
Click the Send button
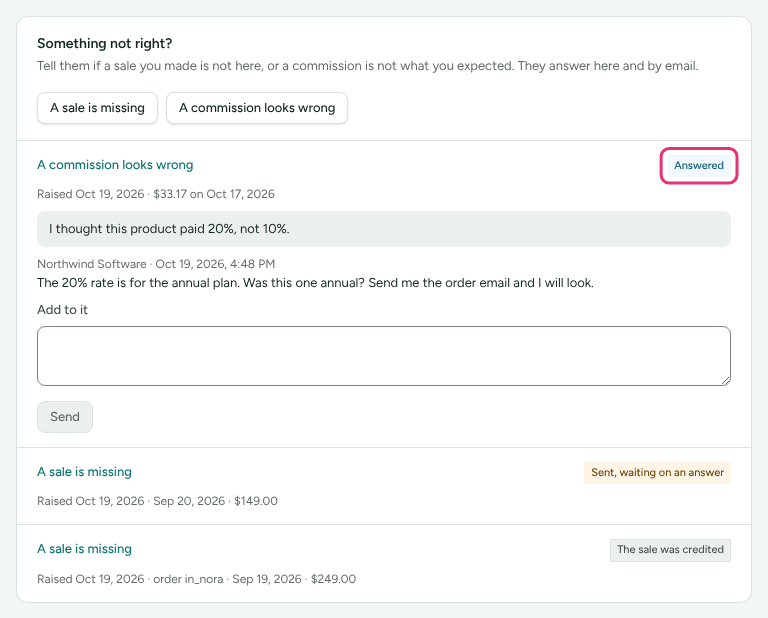tap(65, 417)
